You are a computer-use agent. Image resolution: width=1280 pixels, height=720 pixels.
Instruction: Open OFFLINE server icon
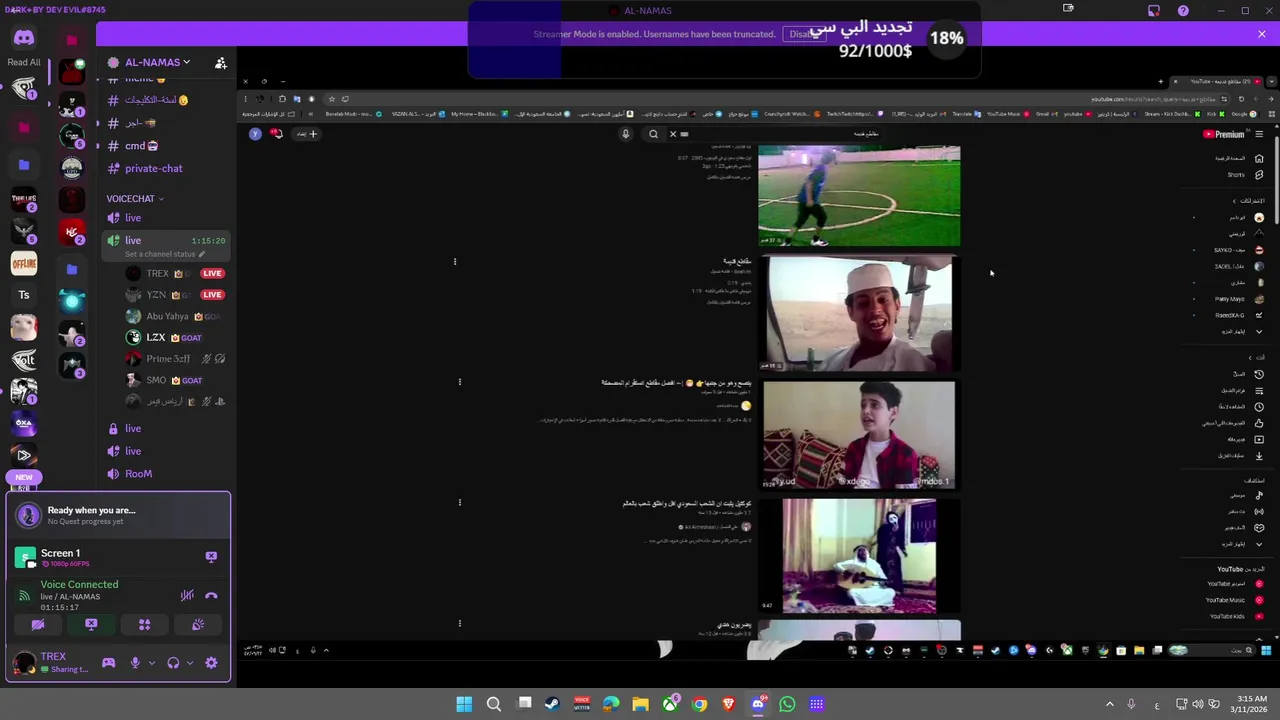pyautogui.click(x=24, y=263)
